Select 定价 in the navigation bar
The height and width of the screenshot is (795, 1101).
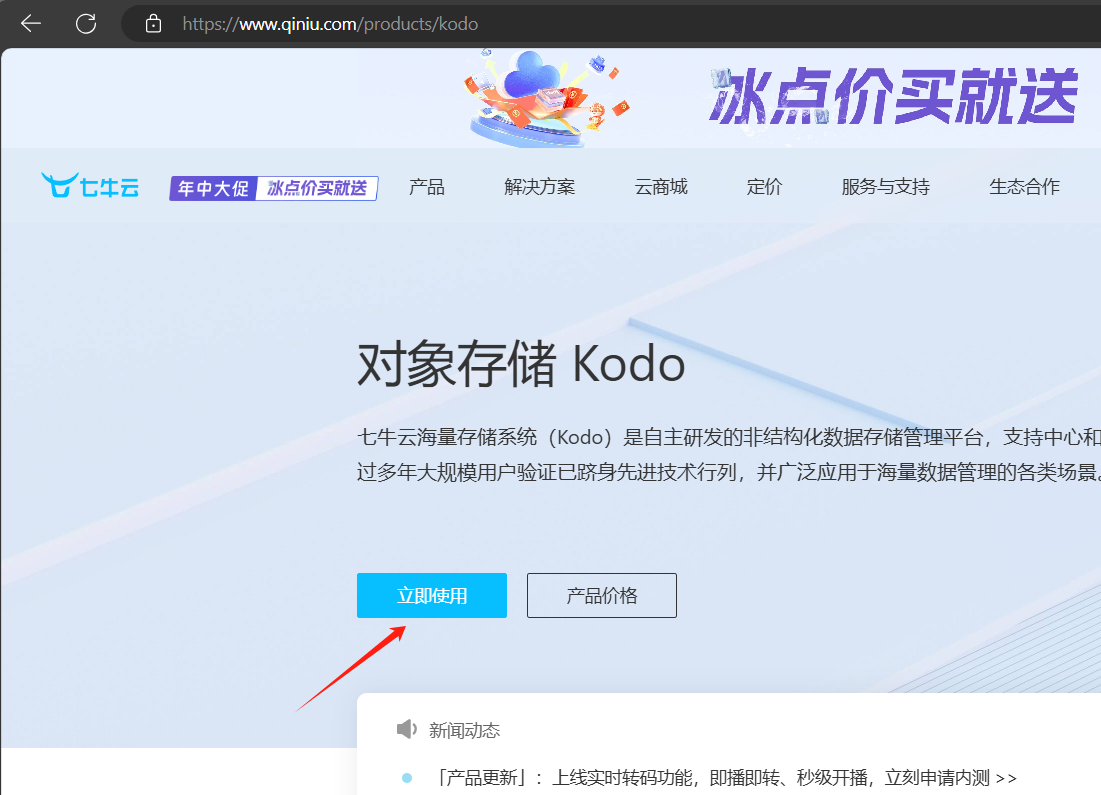click(x=764, y=187)
